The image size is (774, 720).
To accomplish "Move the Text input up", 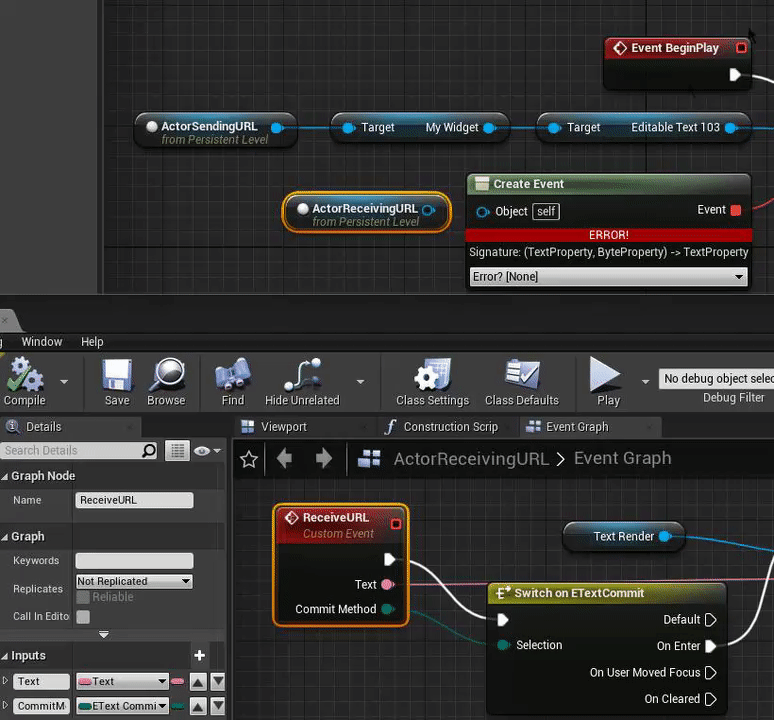I will pos(198,682).
